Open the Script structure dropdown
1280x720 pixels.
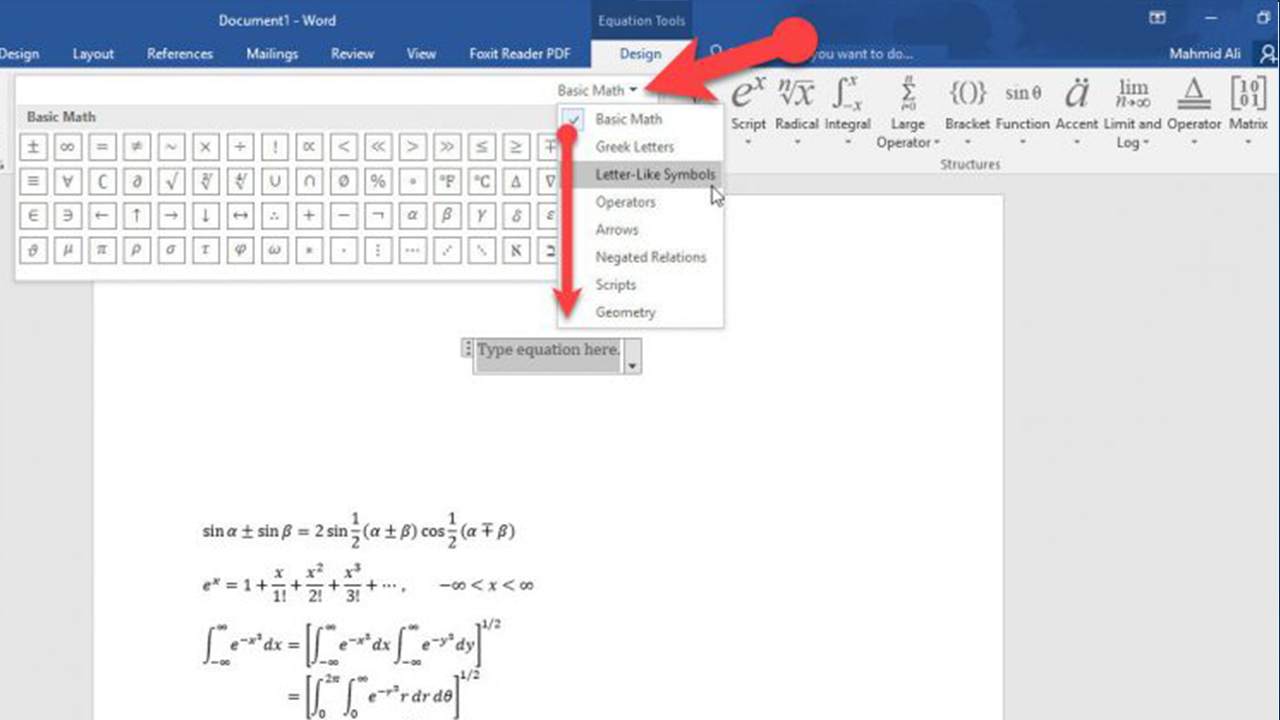(748, 111)
